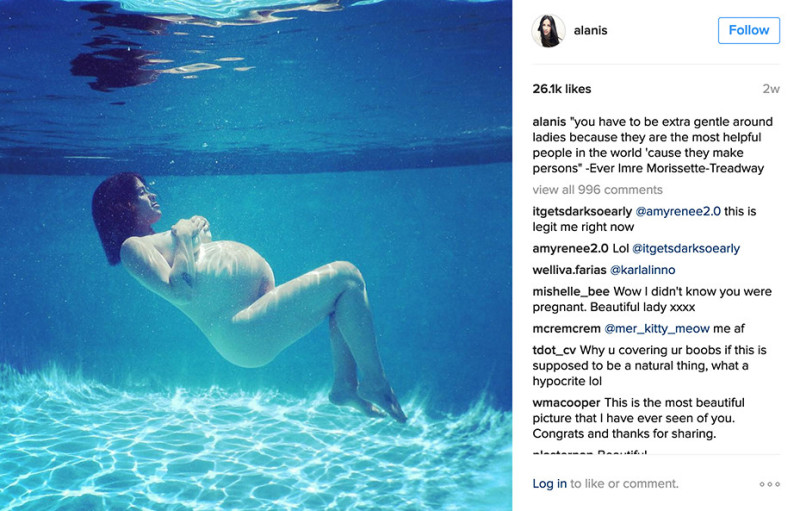800x511 pixels.
Task: Click the 2w post timestamp
Action: tap(771, 89)
